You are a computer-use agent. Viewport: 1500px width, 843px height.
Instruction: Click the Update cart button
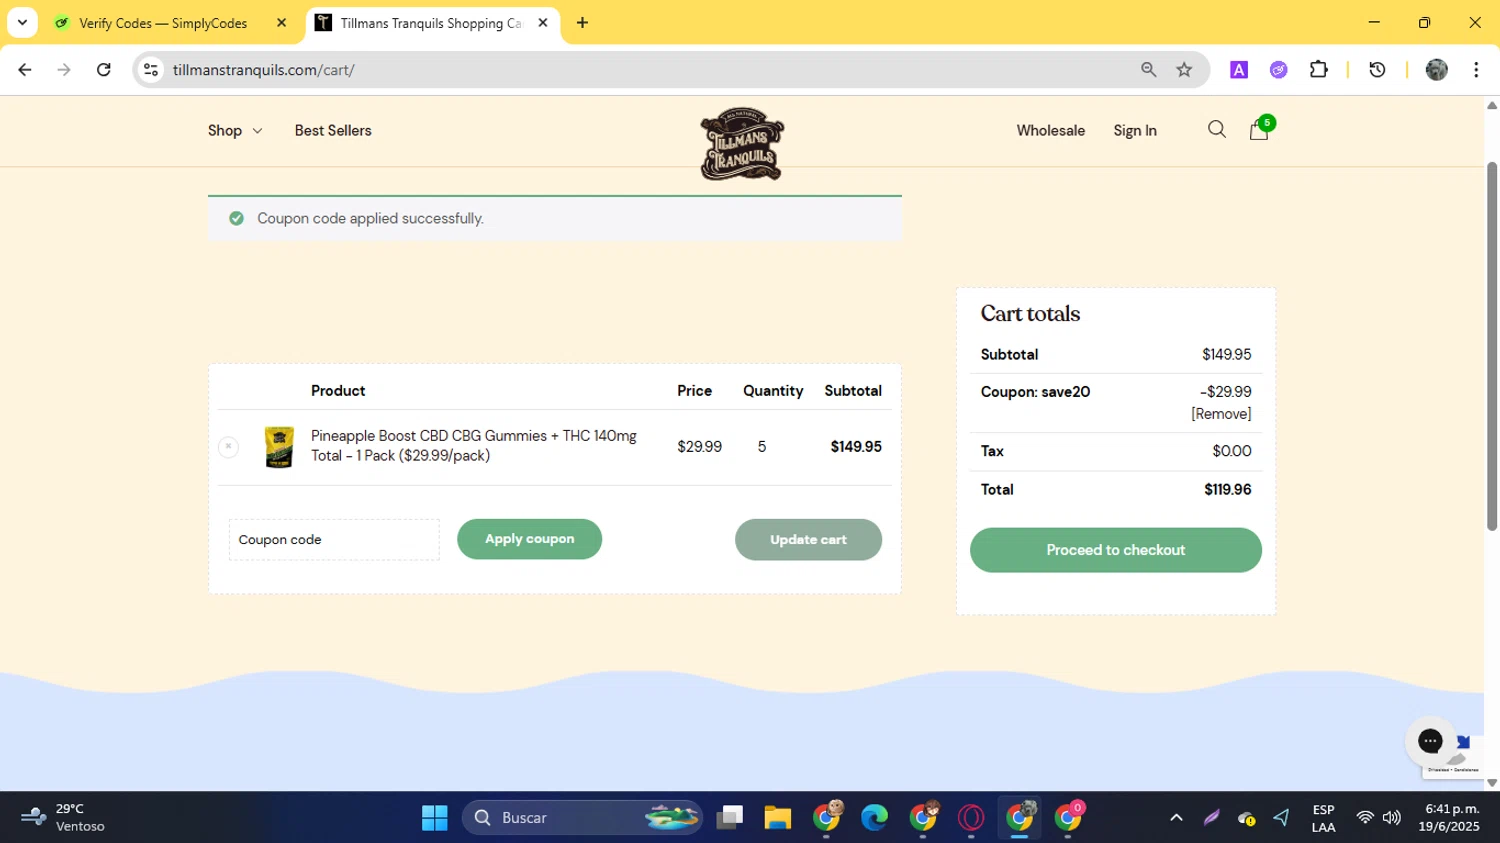coord(808,540)
